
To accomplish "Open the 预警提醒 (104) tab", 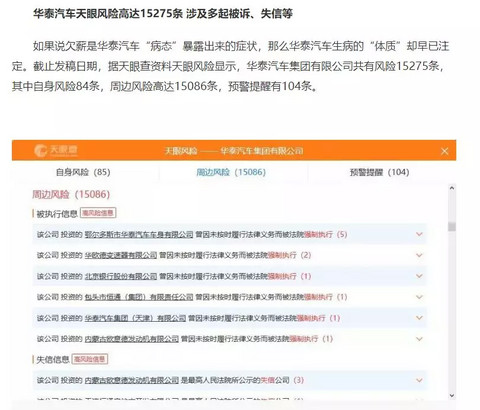I will 379,172.
